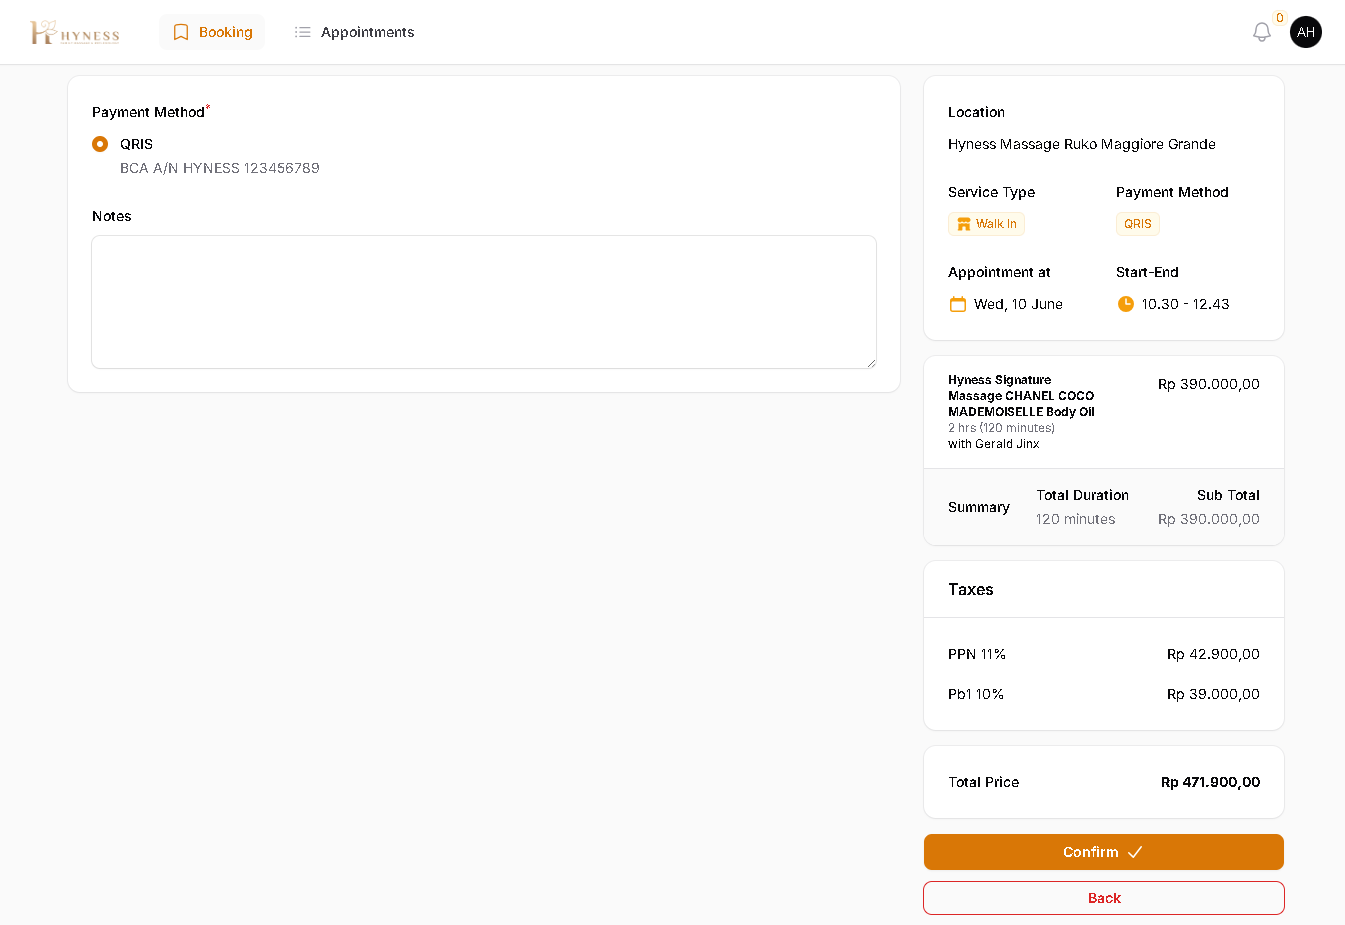This screenshot has width=1345, height=925.
Task: Confirm the booking
Action: click(x=1104, y=852)
